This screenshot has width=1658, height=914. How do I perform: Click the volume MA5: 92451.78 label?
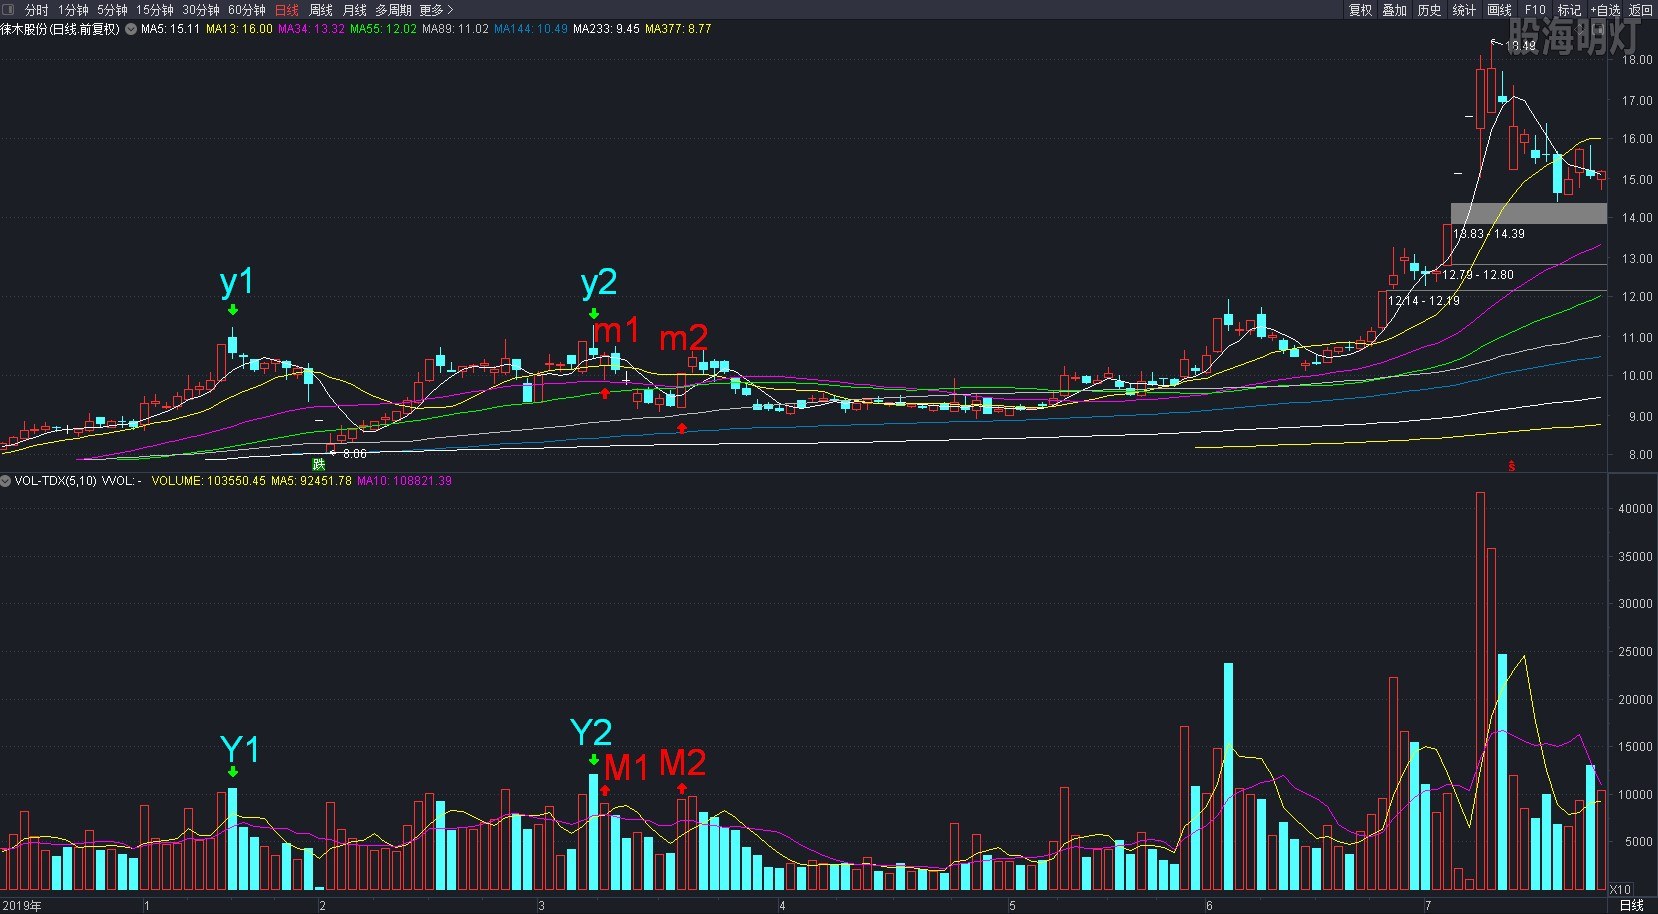click(x=311, y=481)
